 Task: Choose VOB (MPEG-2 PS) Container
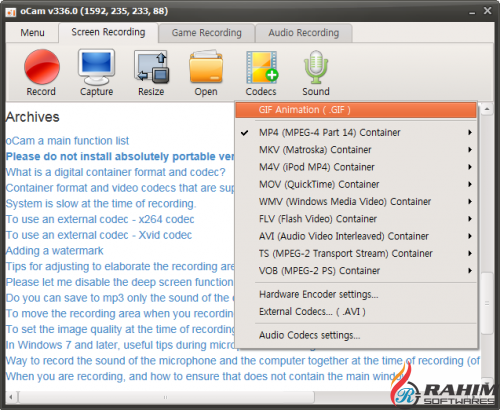pos(356,271)
